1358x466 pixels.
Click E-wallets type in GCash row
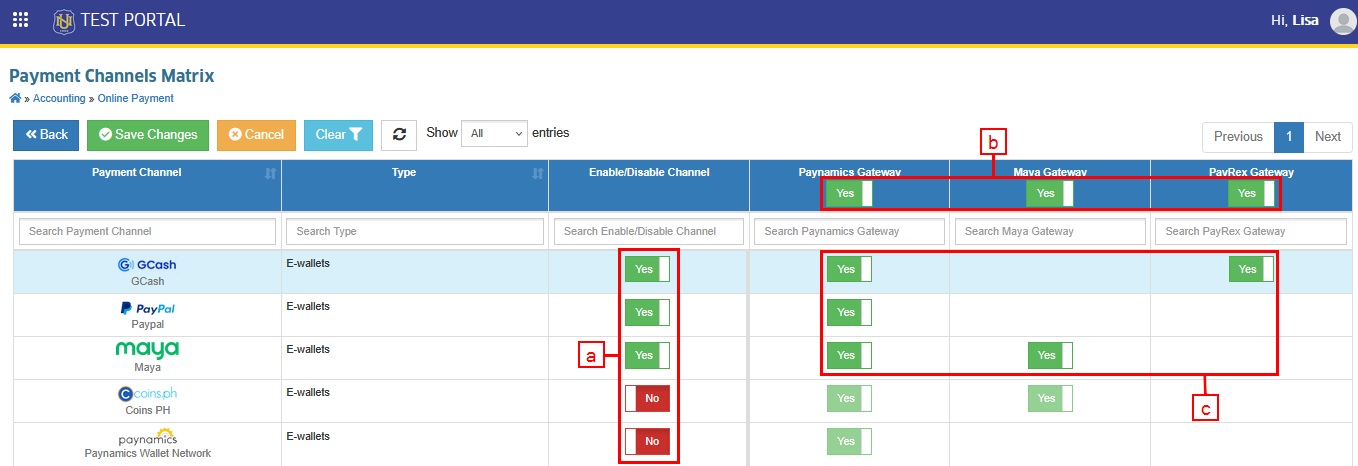coord(308,263)
